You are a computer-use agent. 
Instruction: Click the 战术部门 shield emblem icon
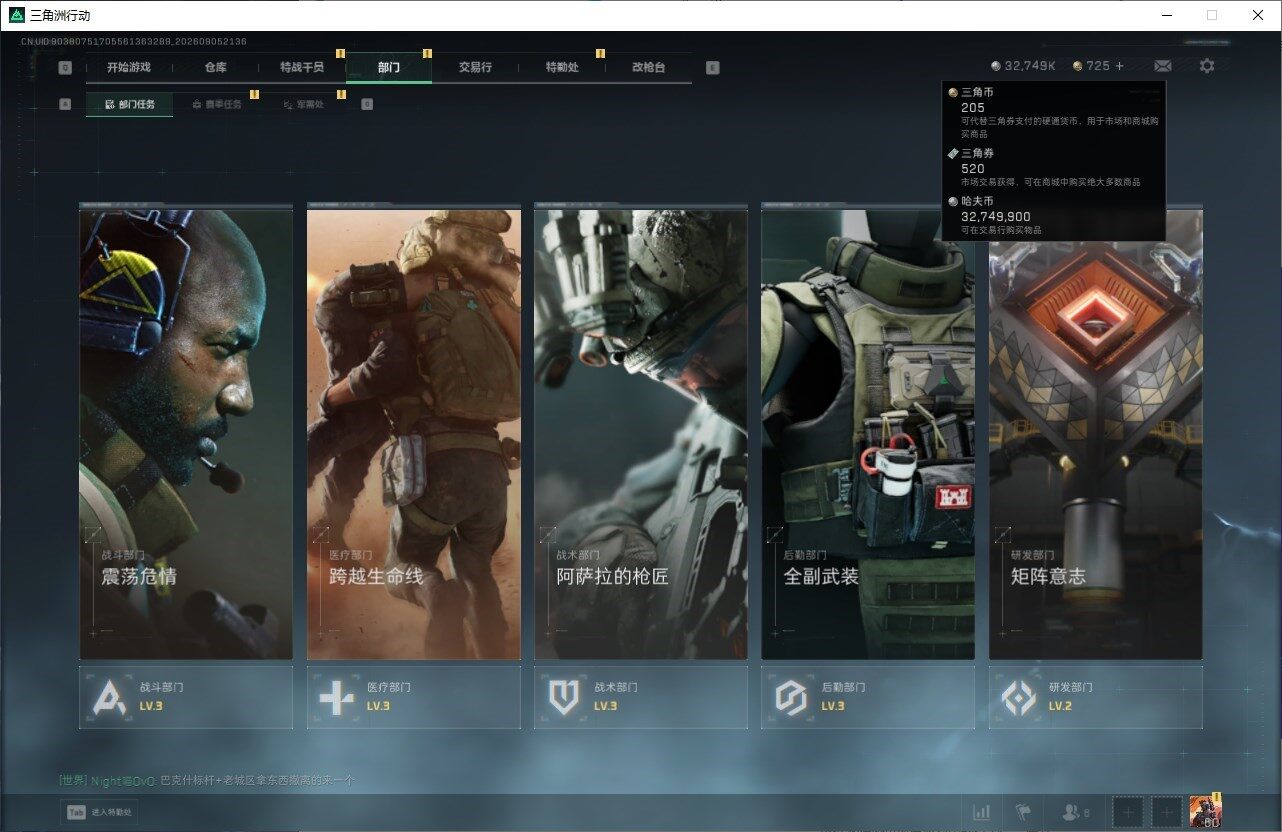564,697
